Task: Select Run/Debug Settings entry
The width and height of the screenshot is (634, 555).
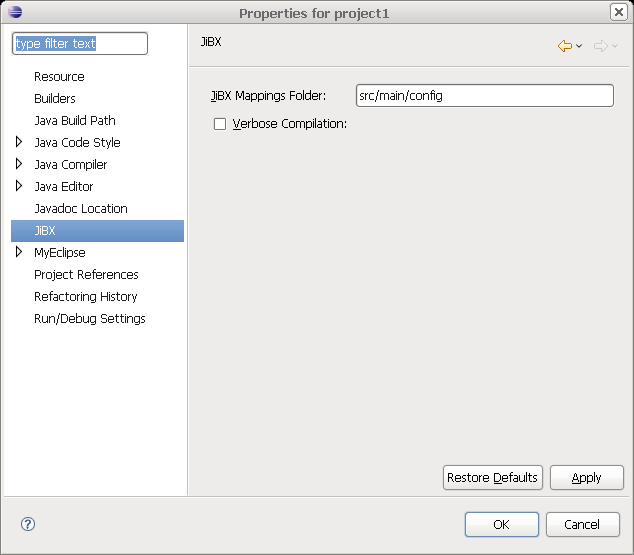Action: pyautogui.click(x=89, y=319)
